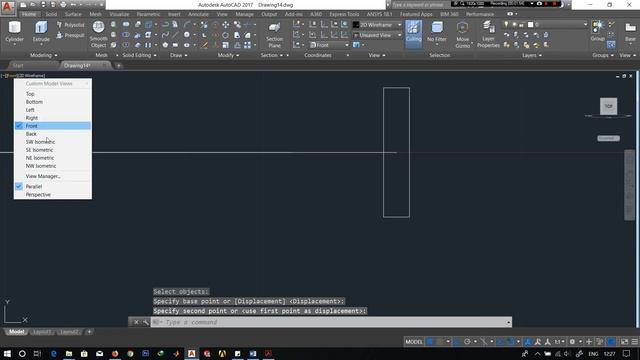Image resolution: width=640 pixels, height=360 pixels.
Task: Expand the Modify panel
Action: [x=229, y=55]
